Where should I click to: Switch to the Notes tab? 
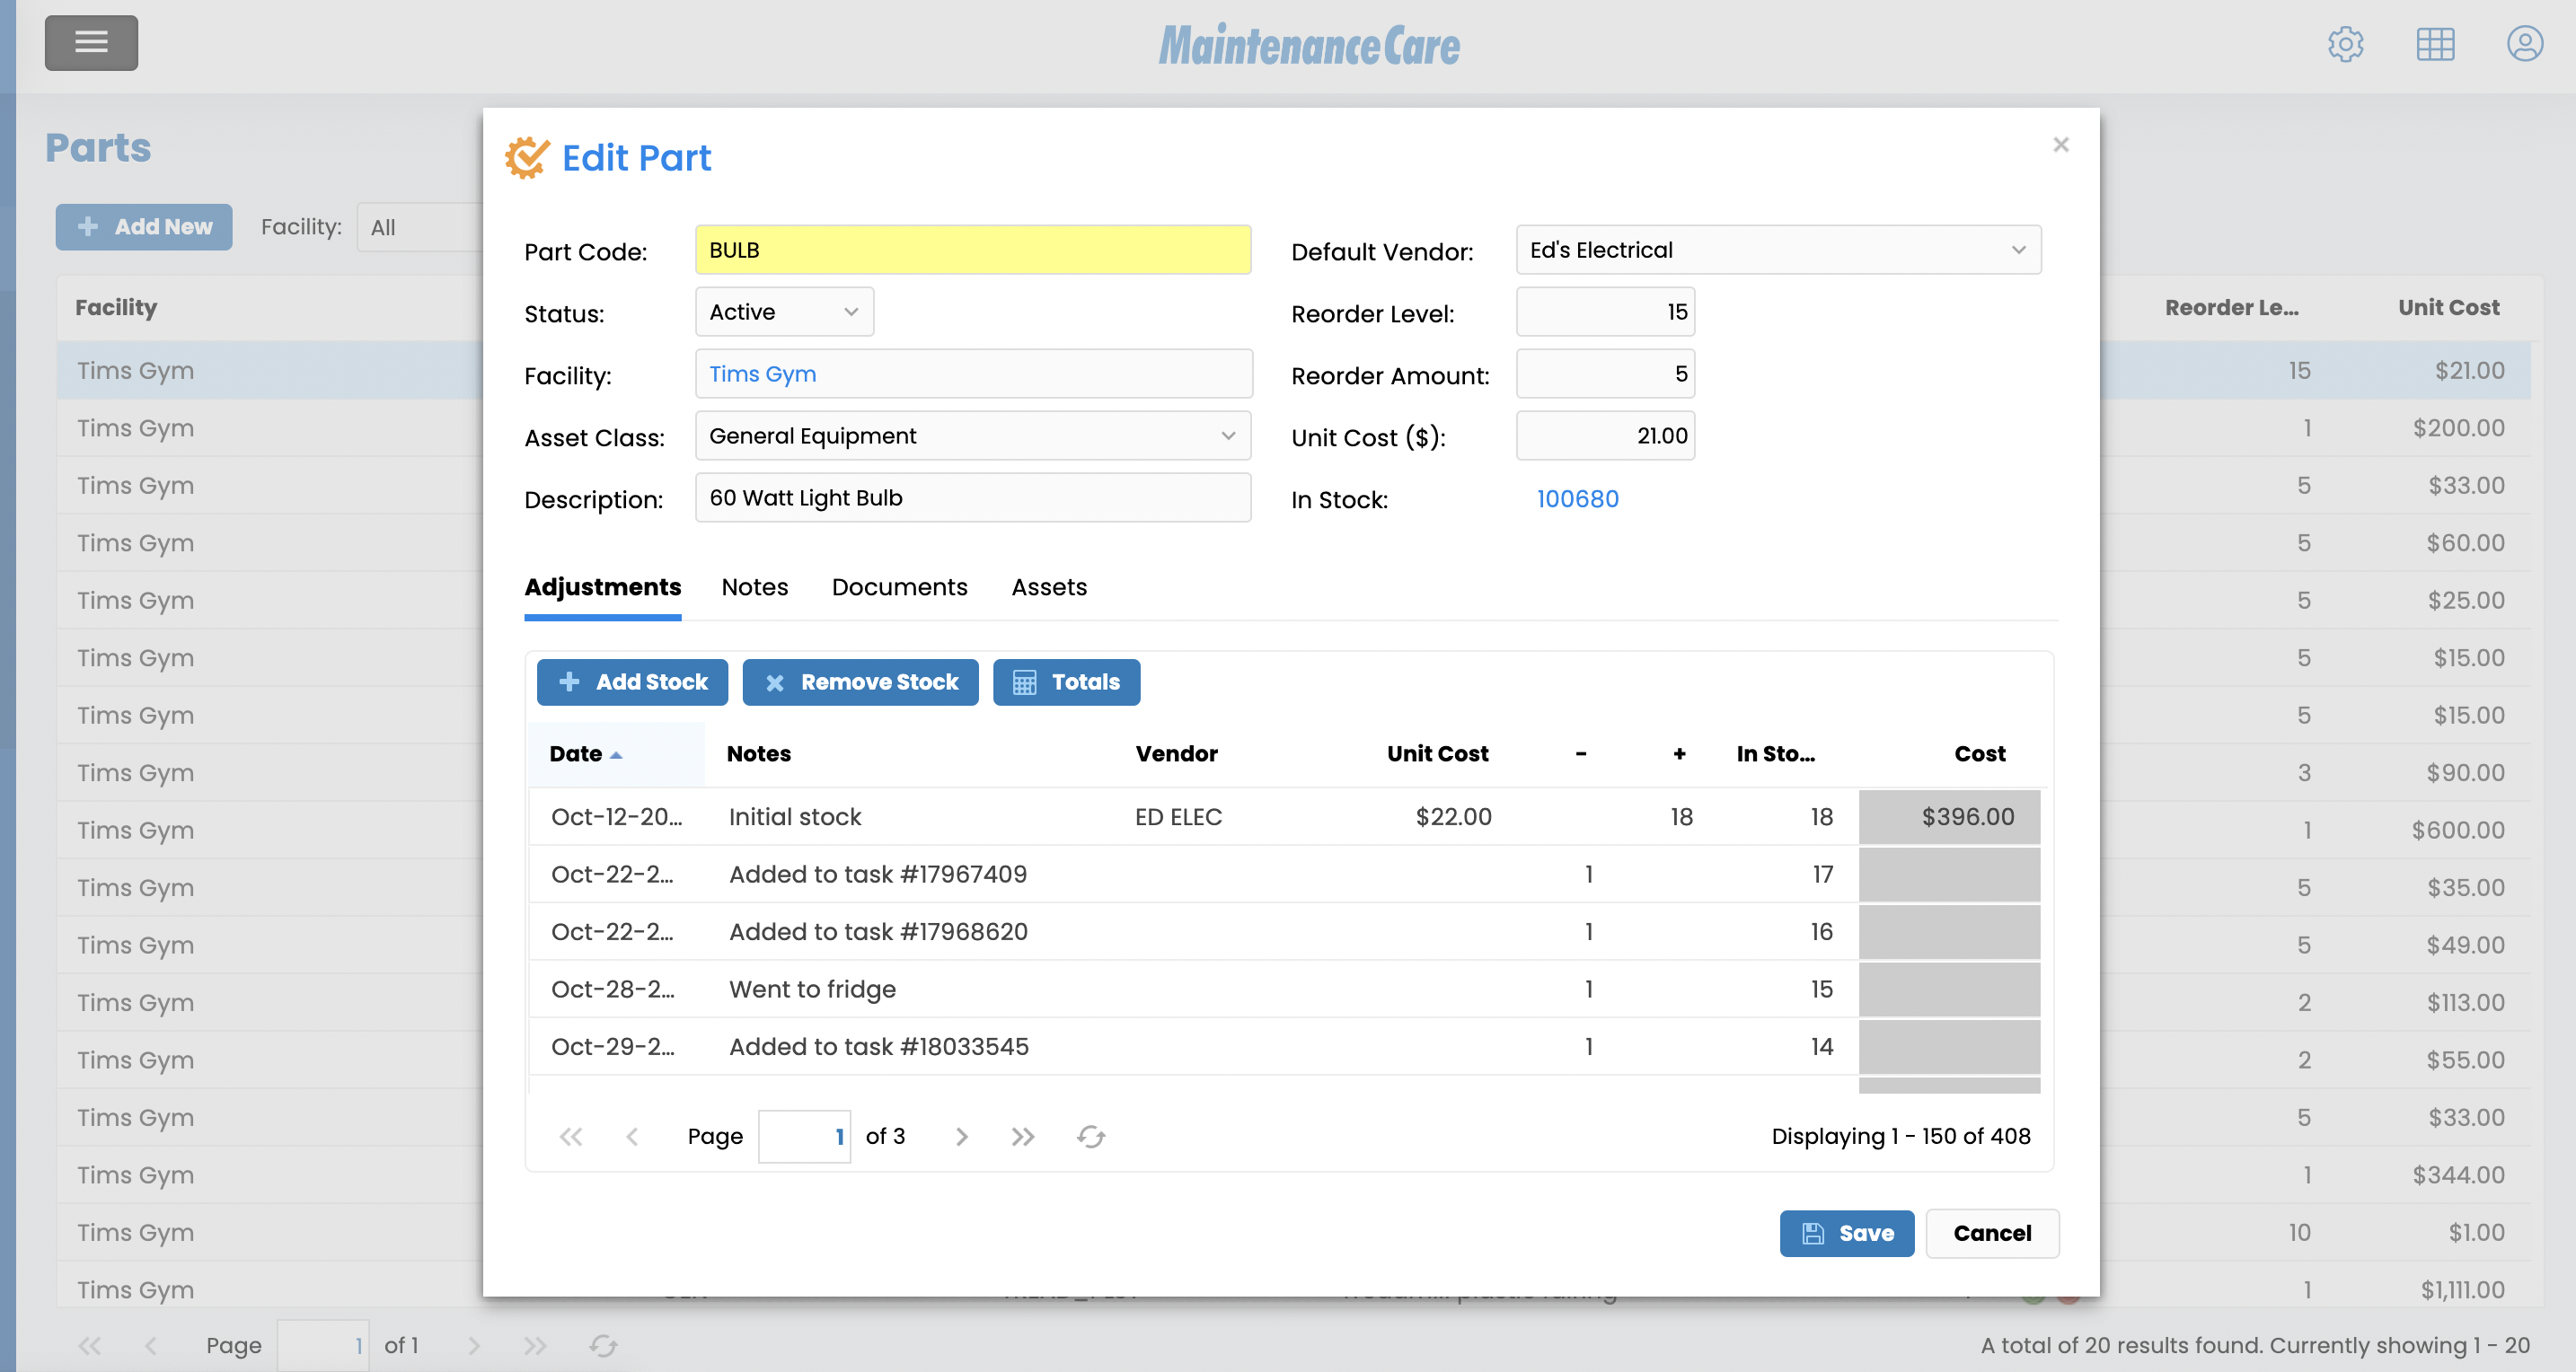[754, 587]
